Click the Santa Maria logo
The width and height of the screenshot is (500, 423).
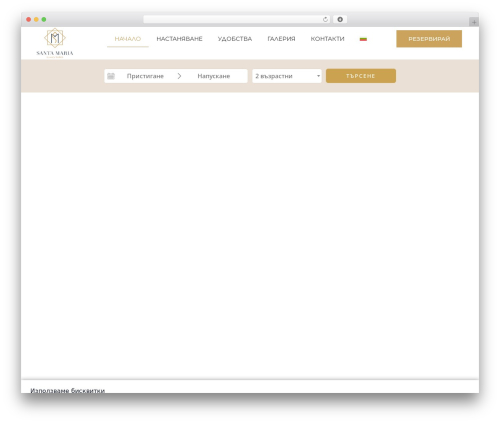click(x=55, y=43)
